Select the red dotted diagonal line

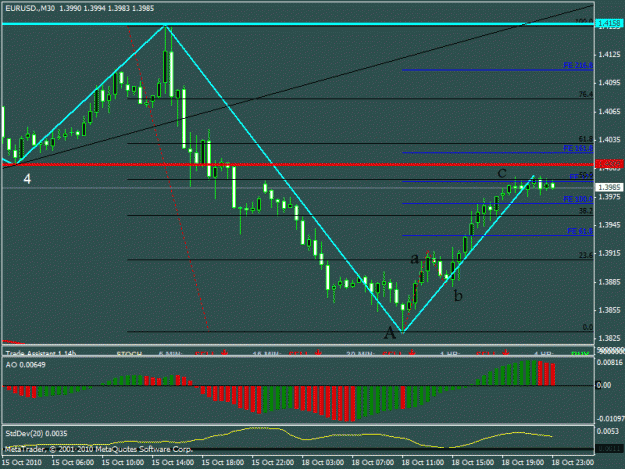(x=168, y=179)
